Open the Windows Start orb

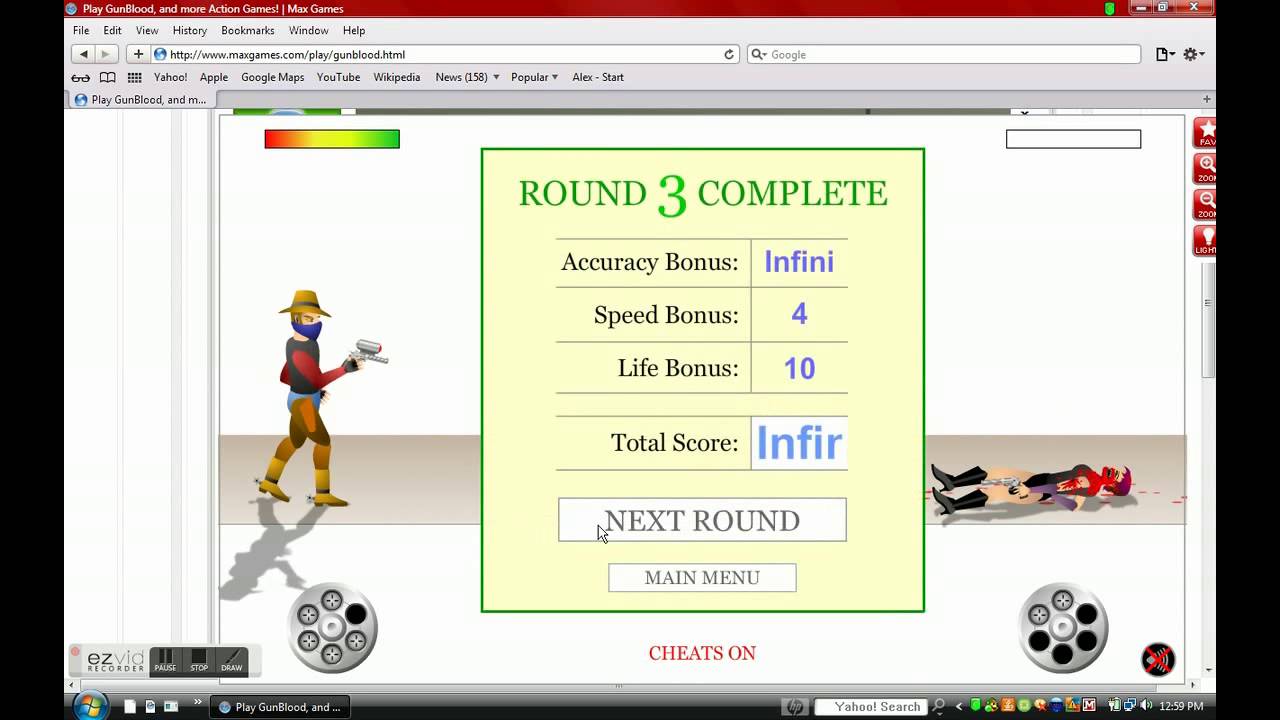click(89, 706)
